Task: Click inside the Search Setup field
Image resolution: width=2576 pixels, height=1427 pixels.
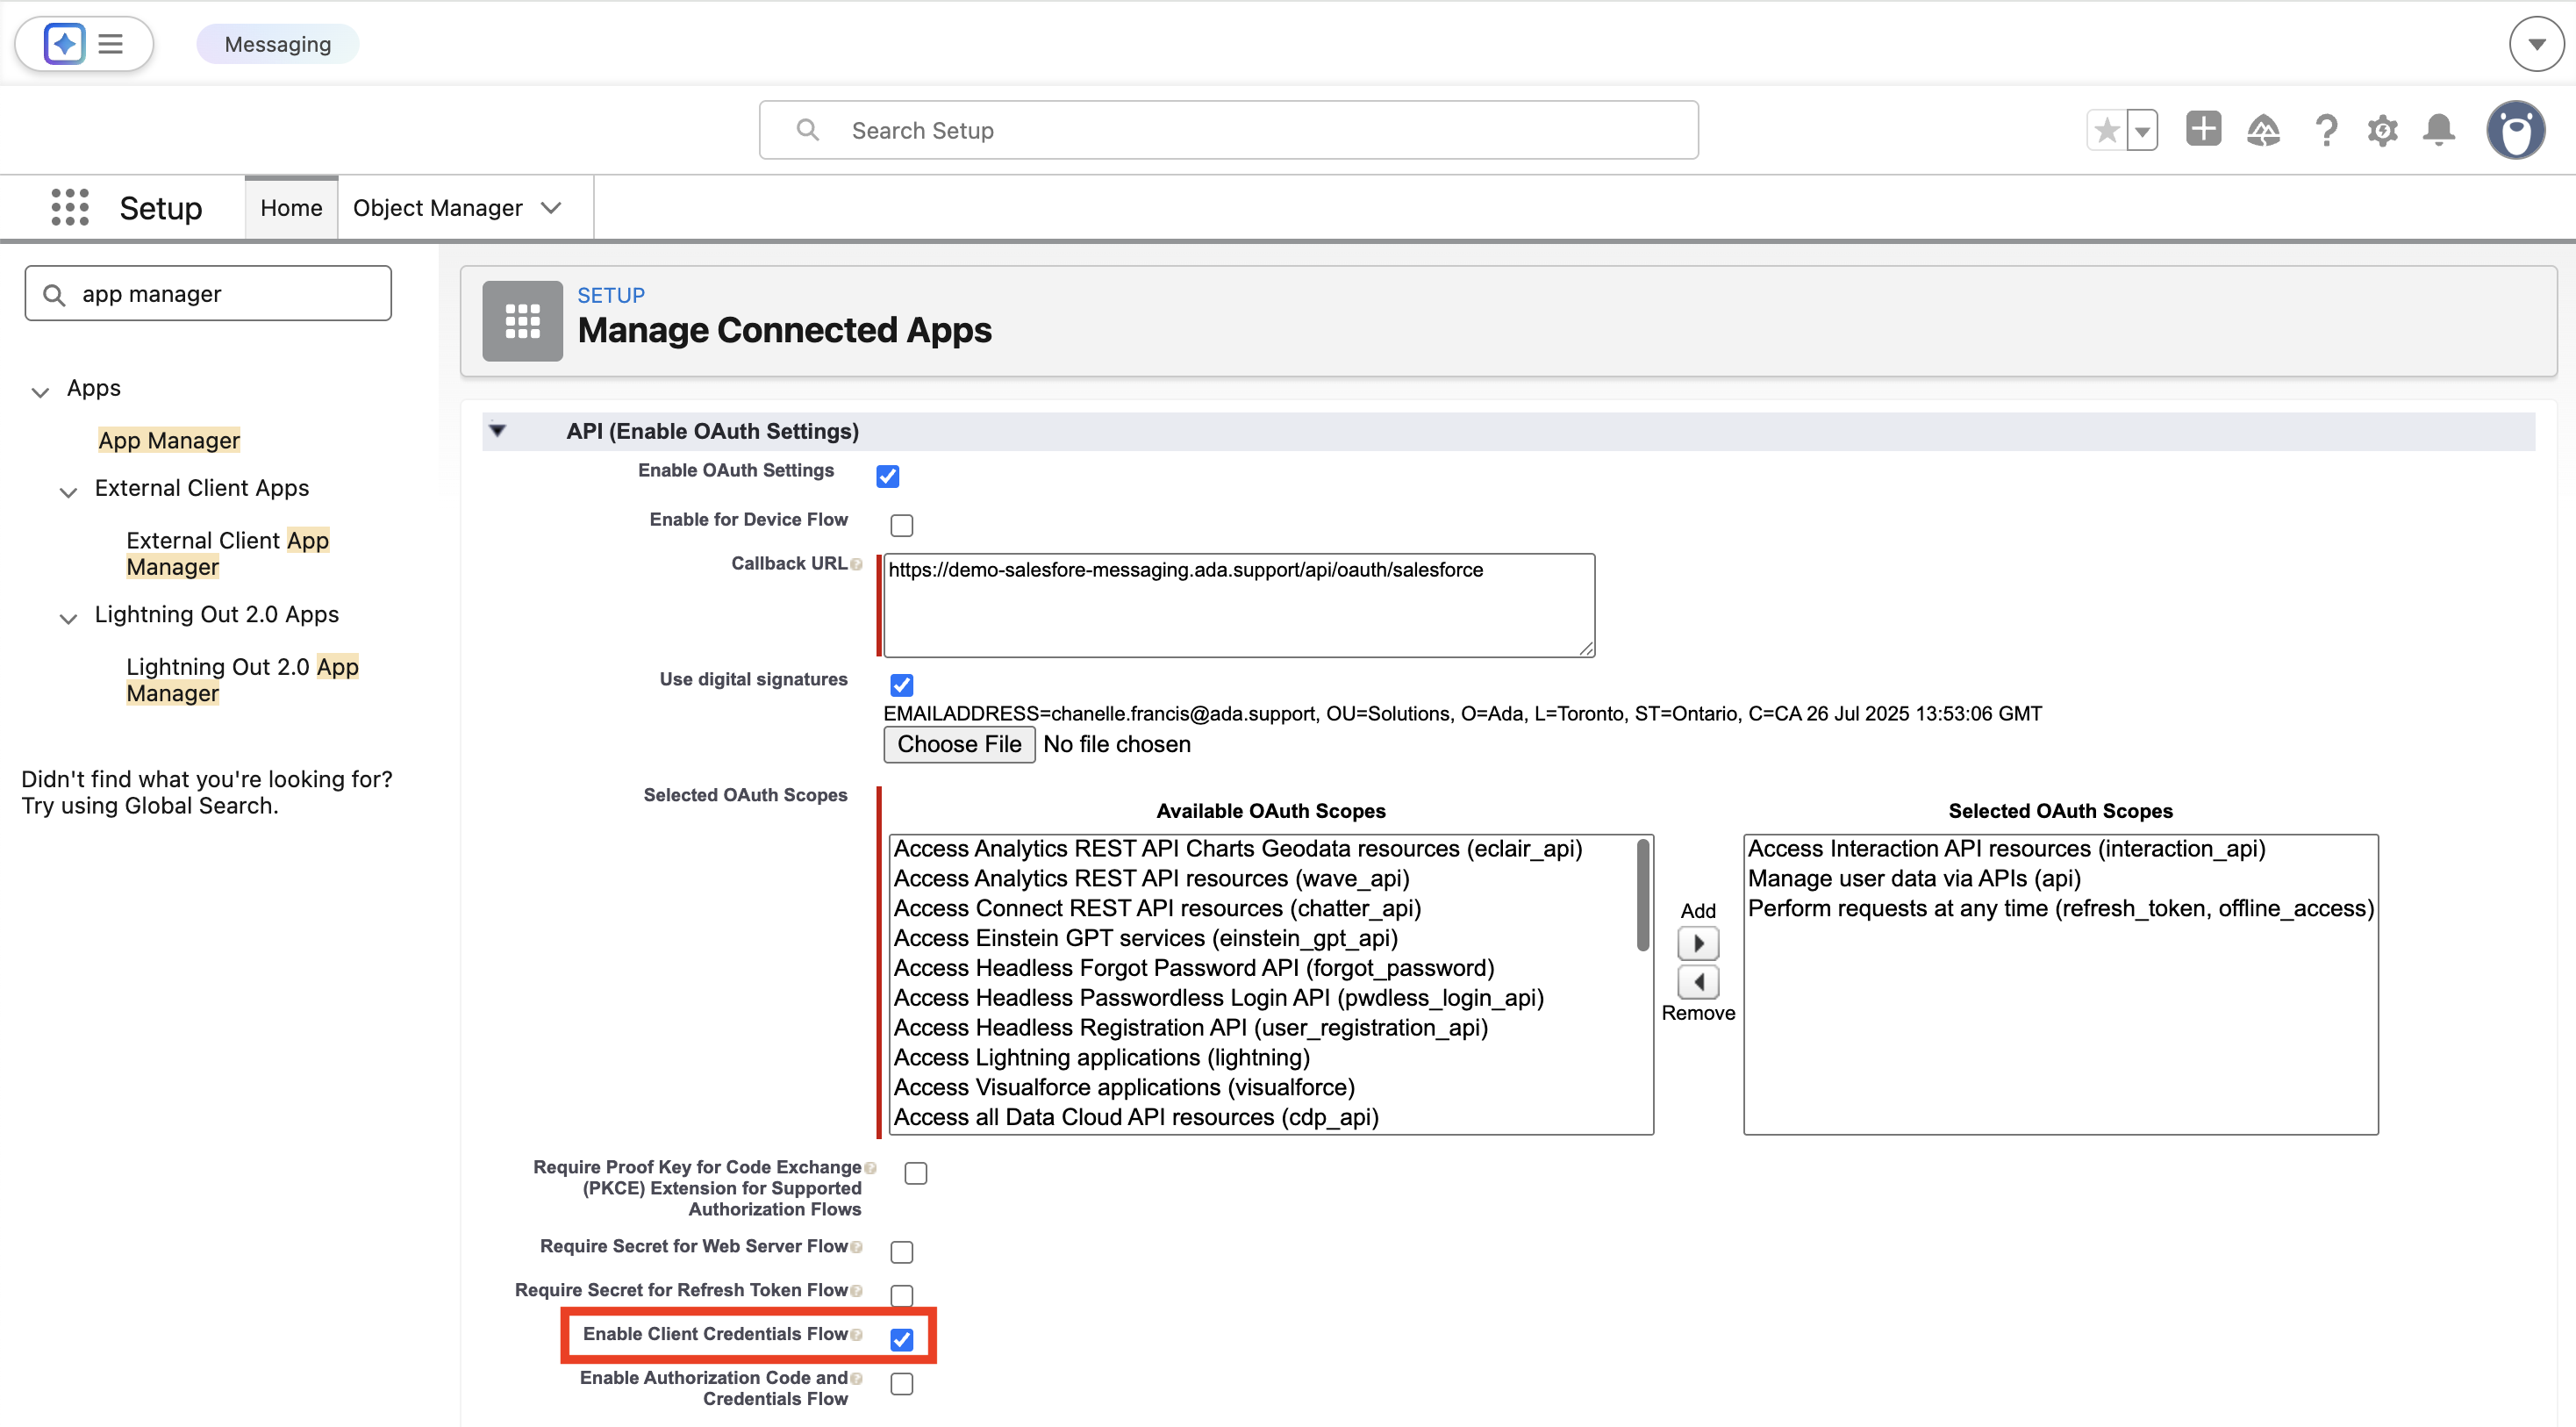Action: pos(1227,129)
